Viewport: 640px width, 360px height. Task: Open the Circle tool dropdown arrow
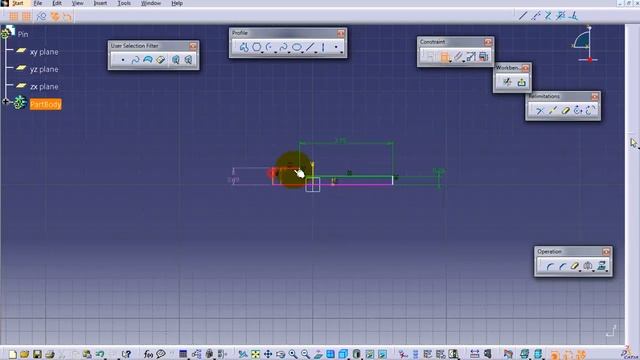262,52
